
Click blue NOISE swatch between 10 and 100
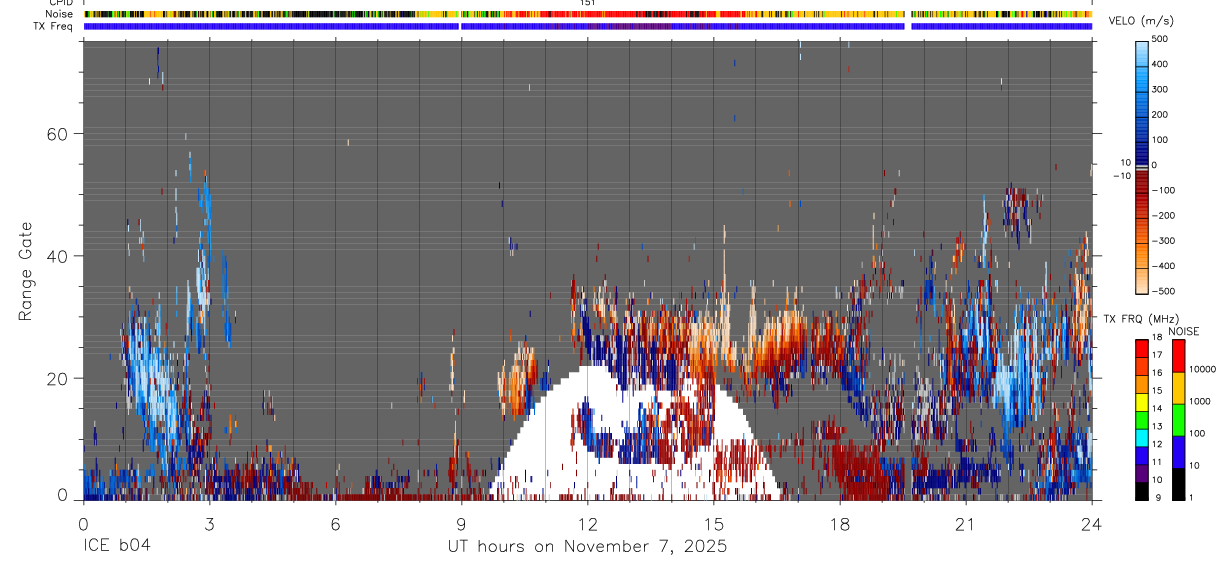(1178, 451)
